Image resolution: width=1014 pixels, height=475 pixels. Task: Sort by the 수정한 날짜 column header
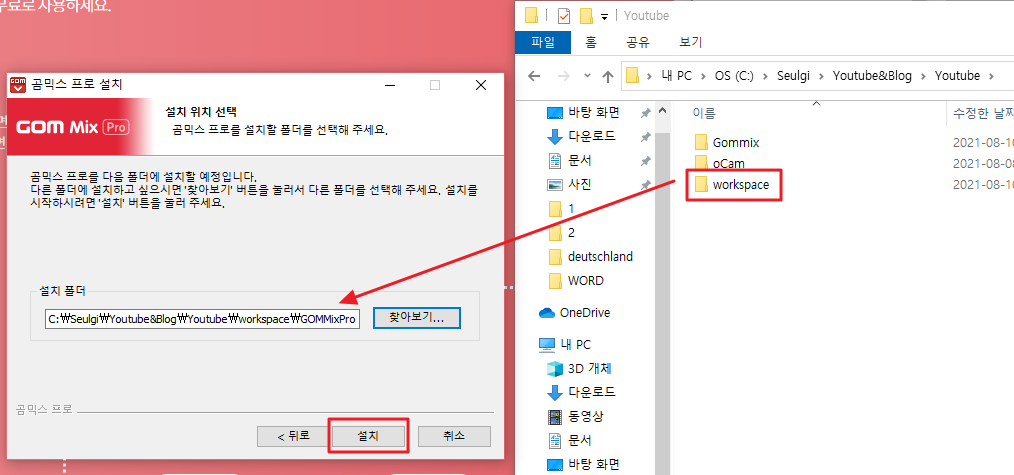[983, 114]
